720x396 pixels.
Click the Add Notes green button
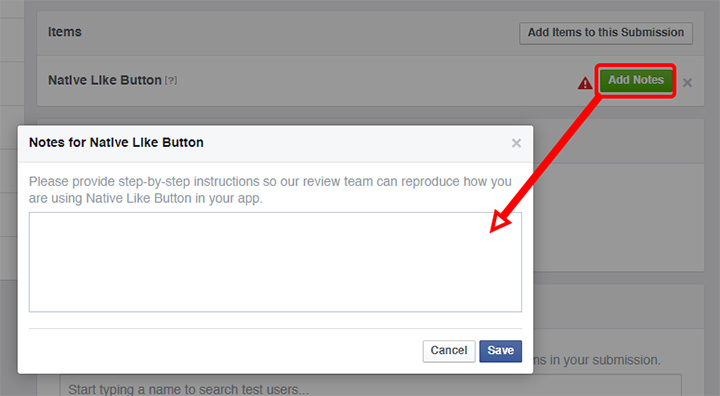click(636, 80)
